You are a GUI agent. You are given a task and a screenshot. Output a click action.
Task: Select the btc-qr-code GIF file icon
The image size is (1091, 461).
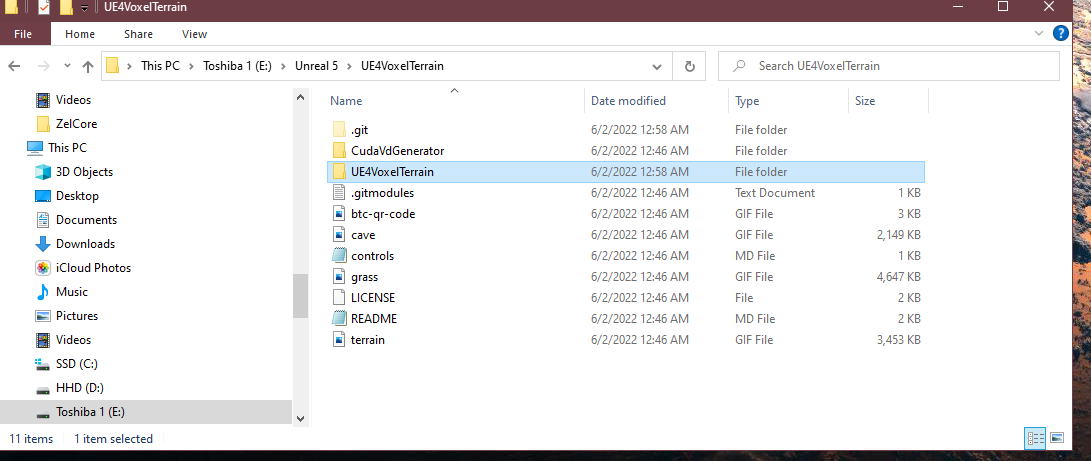[x=339, y=213]
